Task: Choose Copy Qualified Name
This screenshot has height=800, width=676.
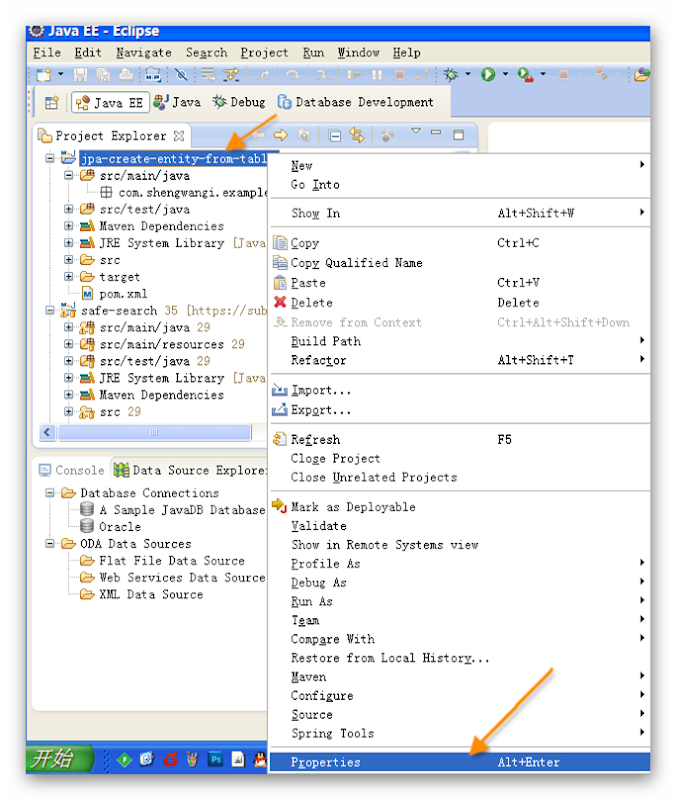Action: (460, 263)
